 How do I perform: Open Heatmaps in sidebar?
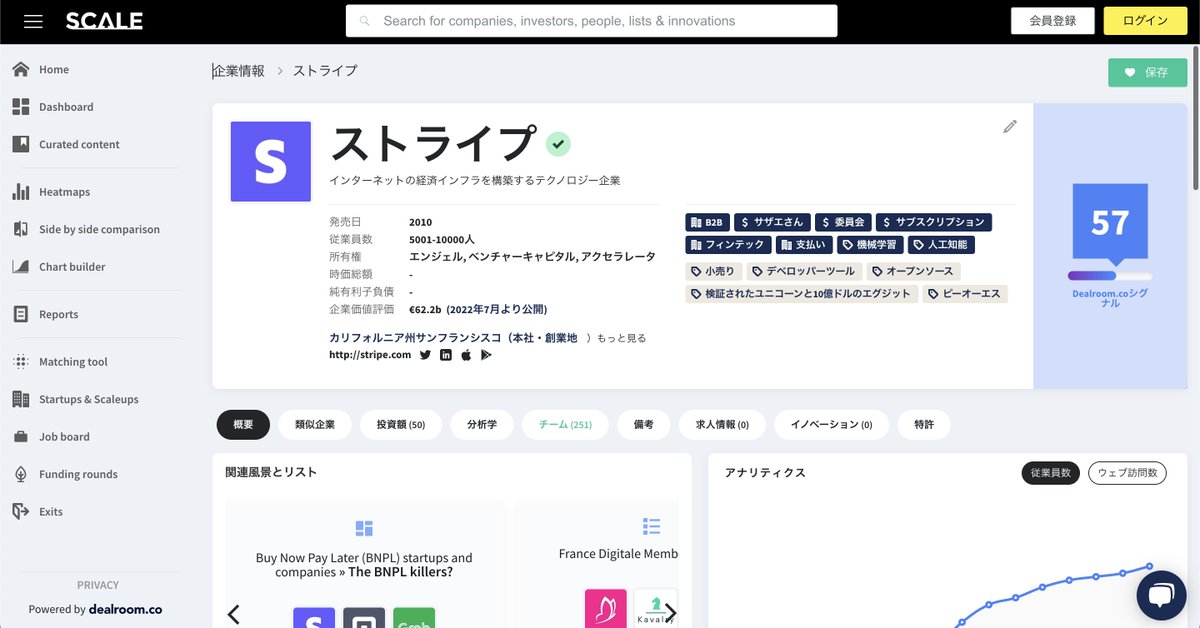coord(64,192)
